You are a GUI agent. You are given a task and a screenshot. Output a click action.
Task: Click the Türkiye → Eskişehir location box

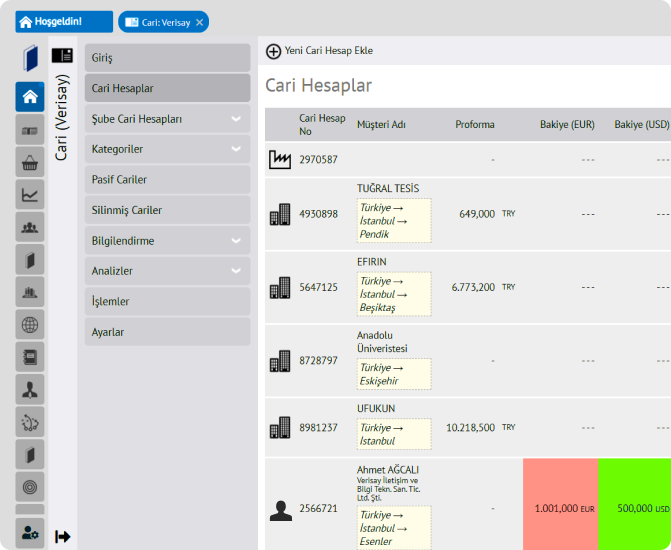click(x=394, y=374)
